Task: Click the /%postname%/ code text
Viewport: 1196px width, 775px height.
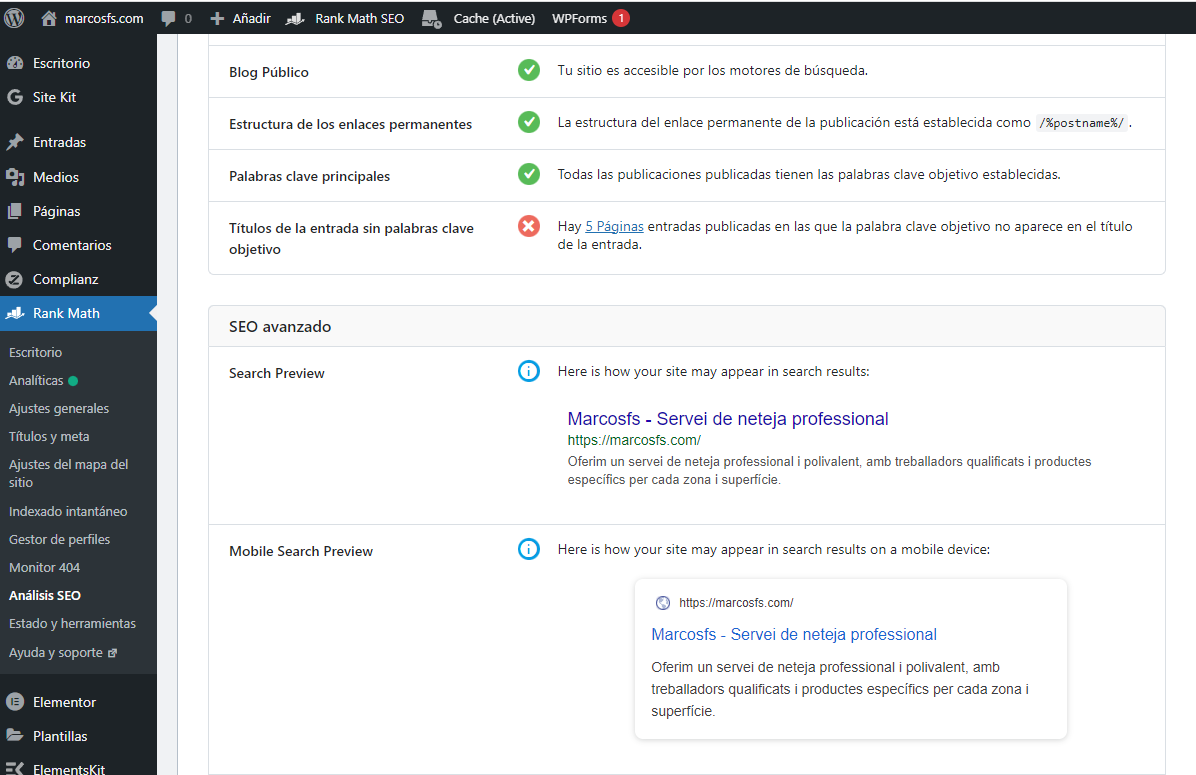Action: (x=1082, y=123)
